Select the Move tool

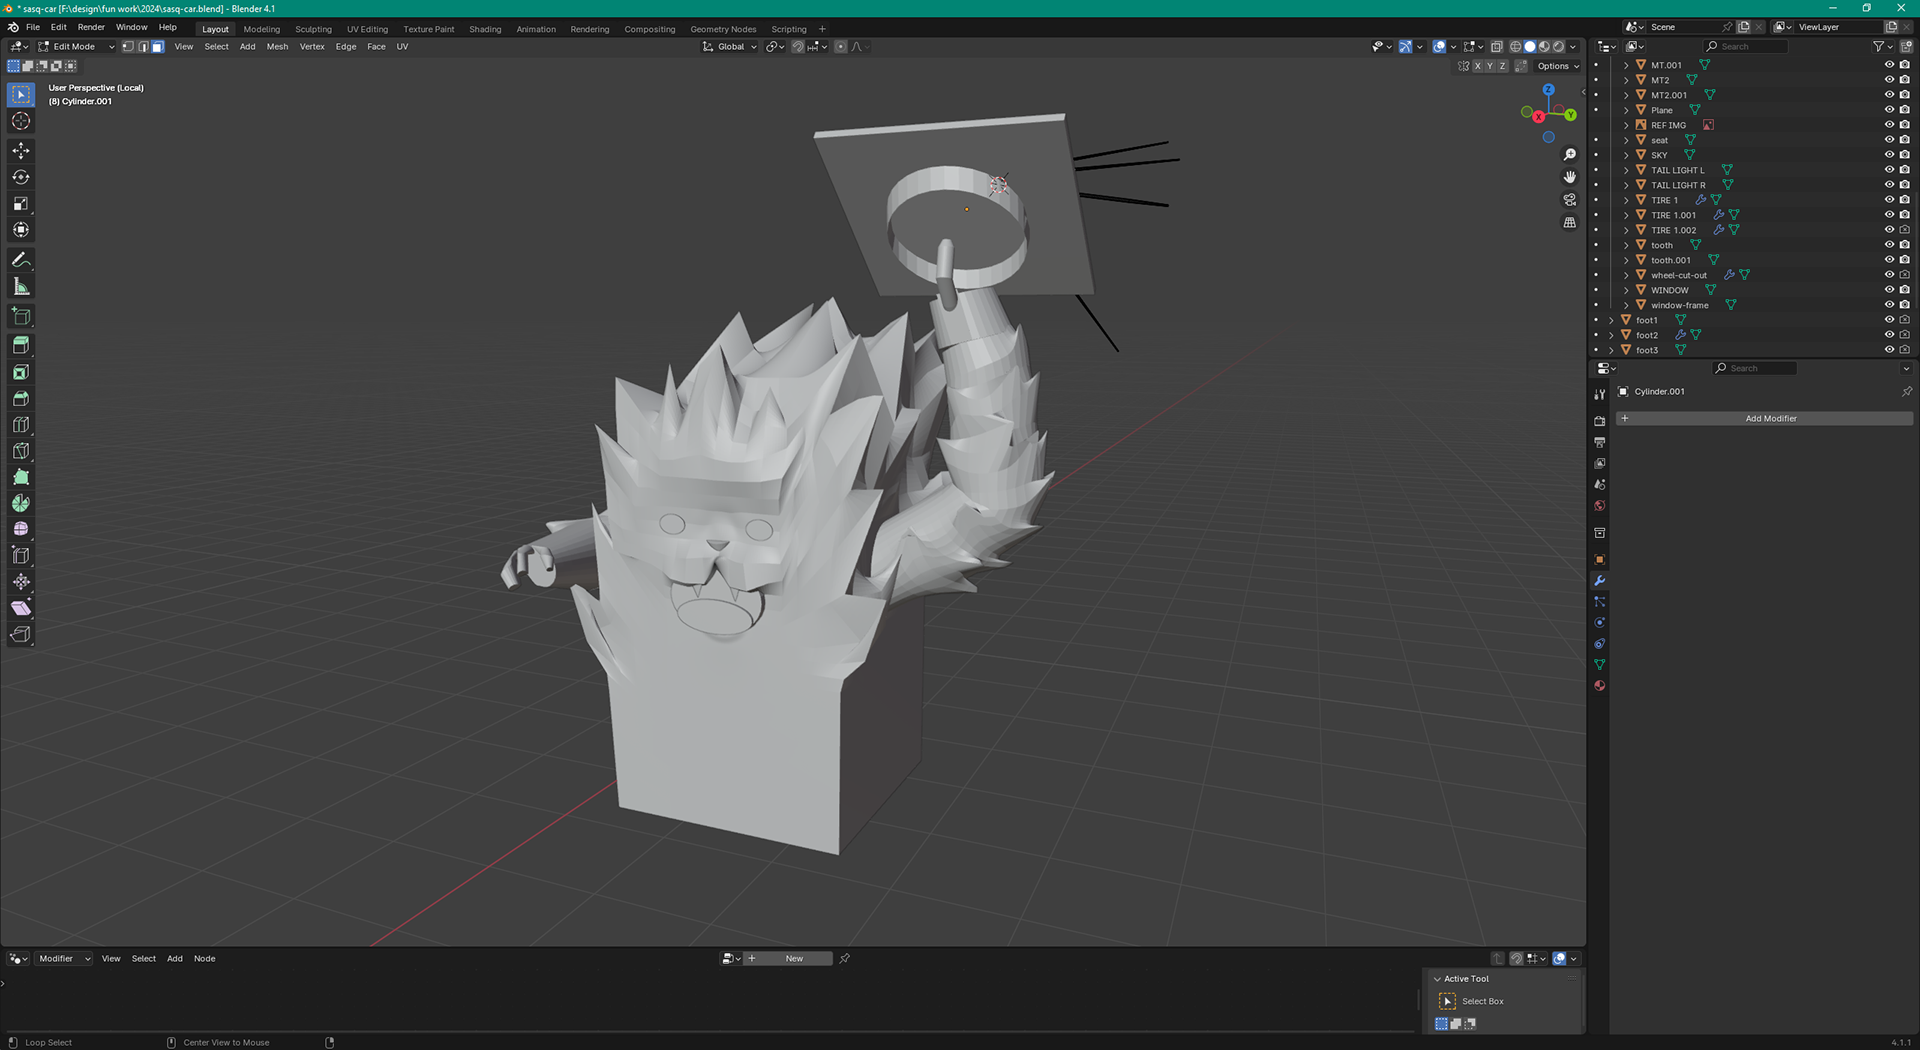coord(21,151)
